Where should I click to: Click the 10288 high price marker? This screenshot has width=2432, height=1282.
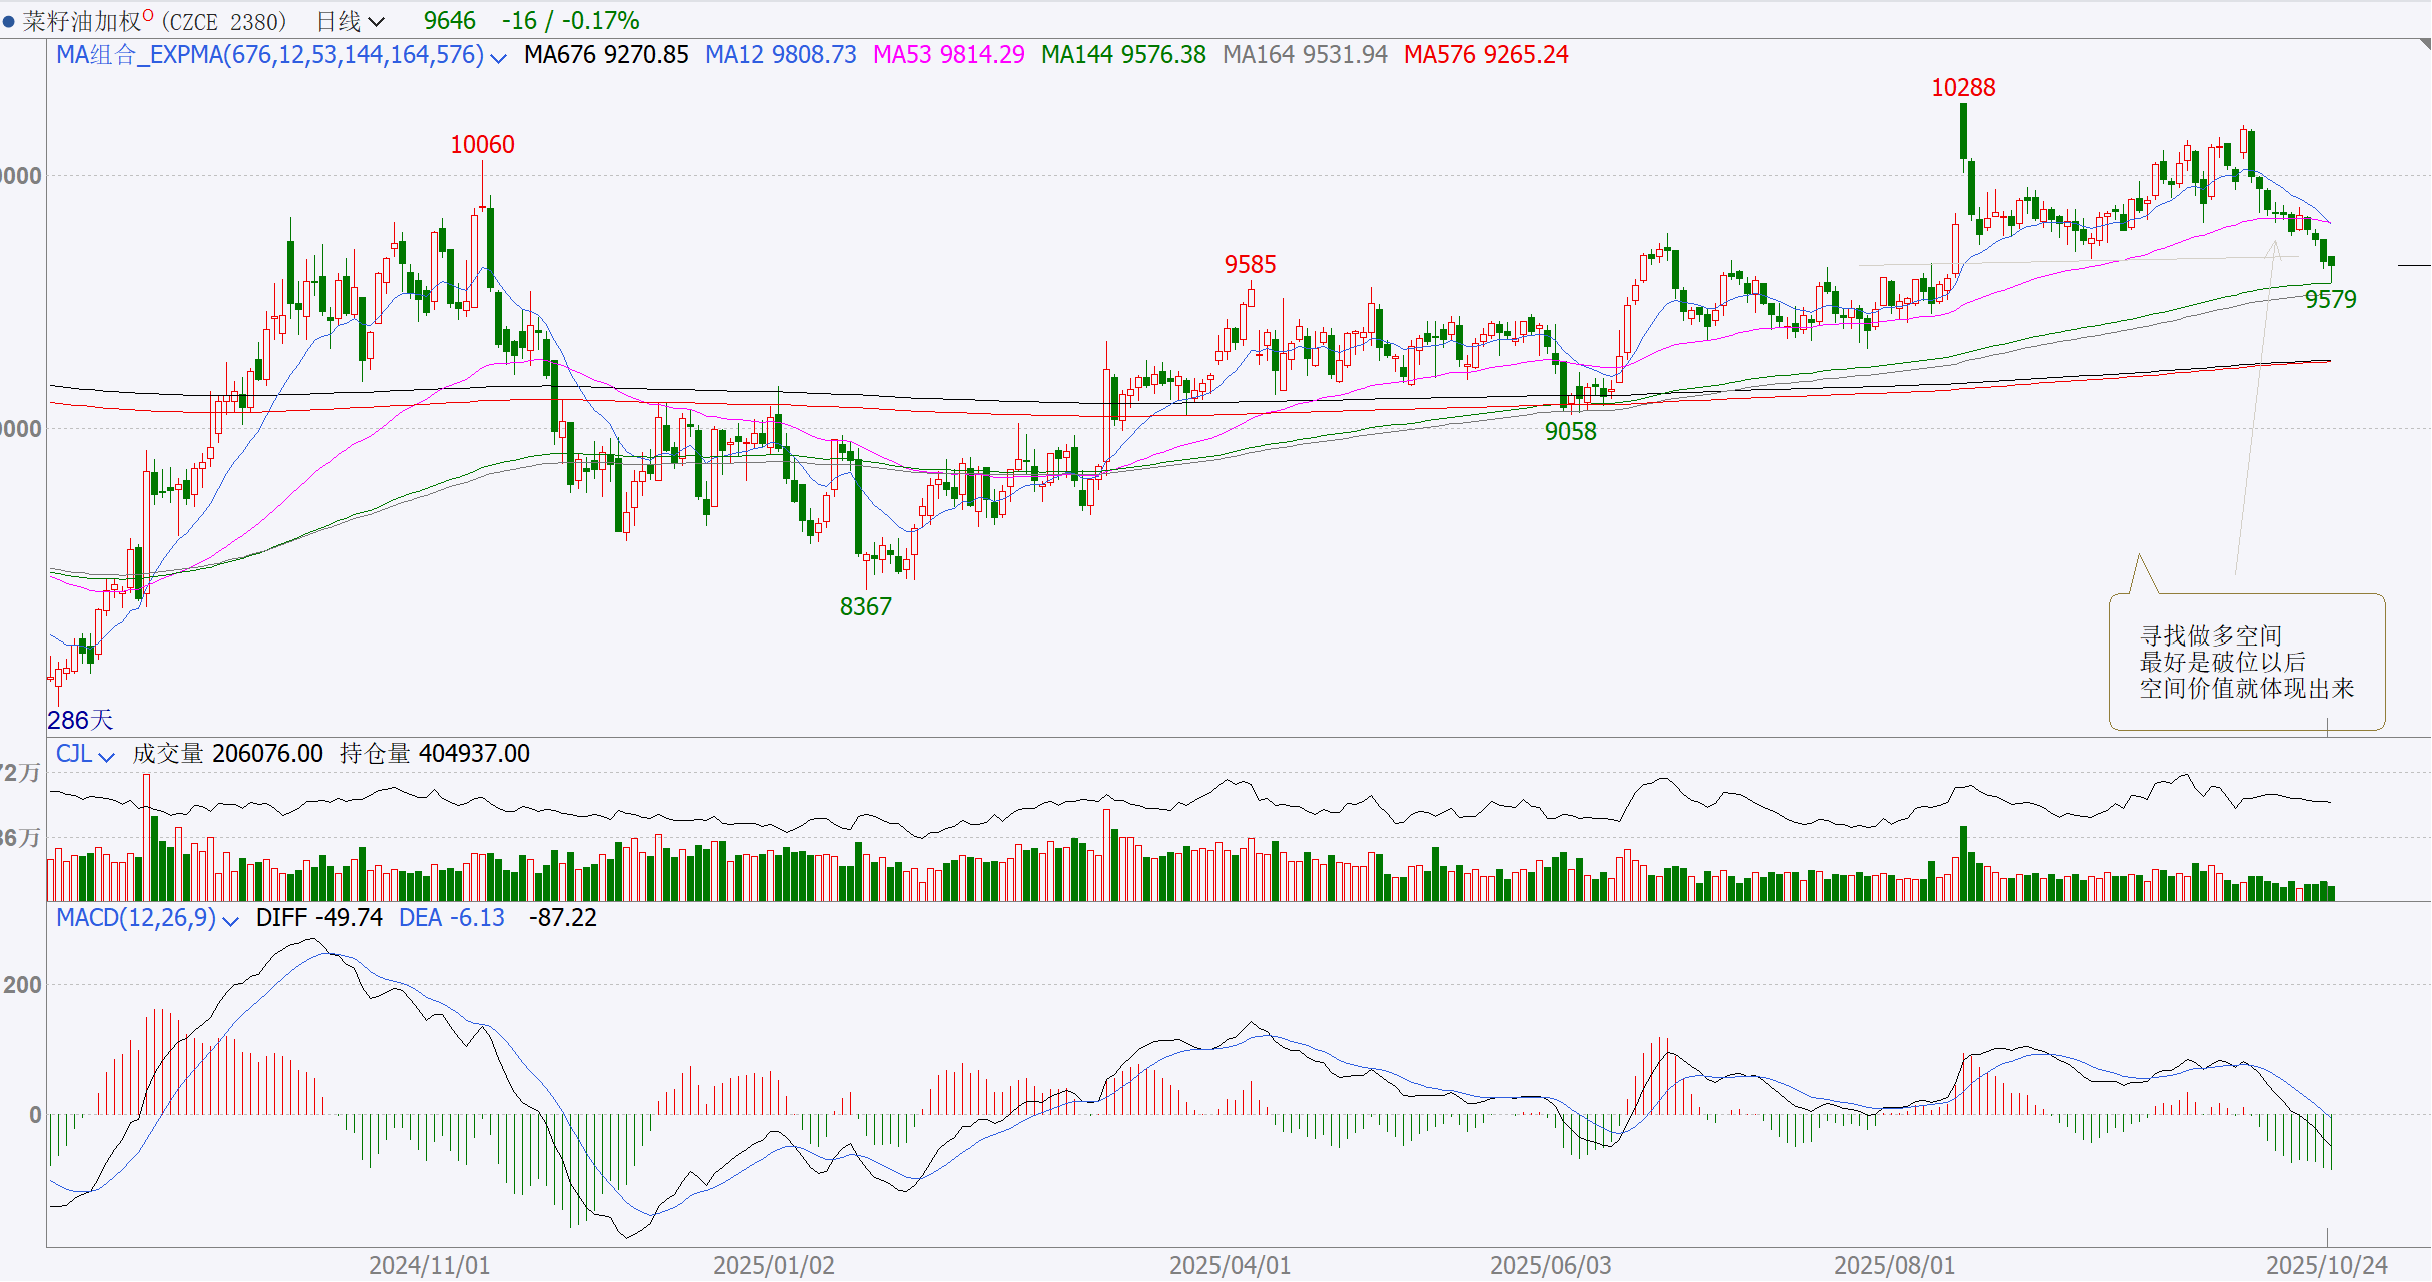(1962, 88)
